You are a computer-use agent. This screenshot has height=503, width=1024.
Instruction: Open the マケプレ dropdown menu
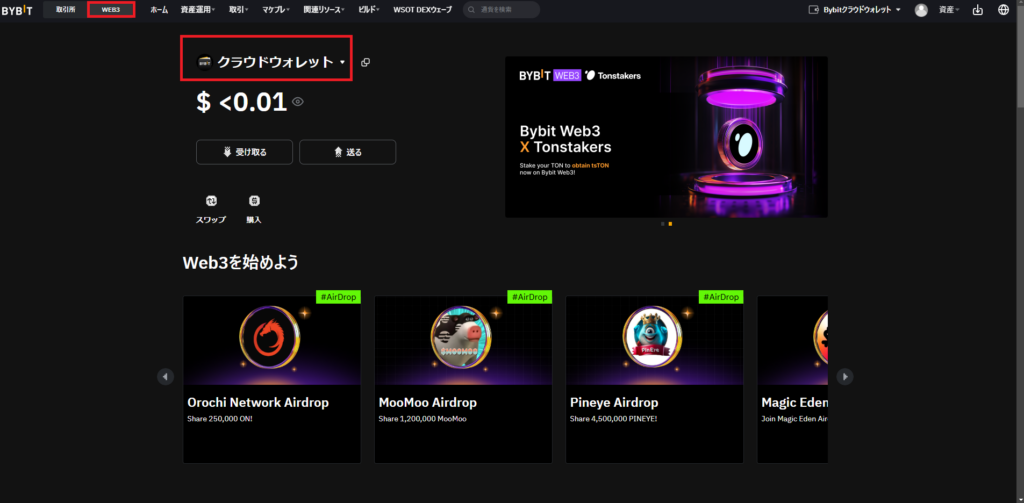click(x=276, y=10)
